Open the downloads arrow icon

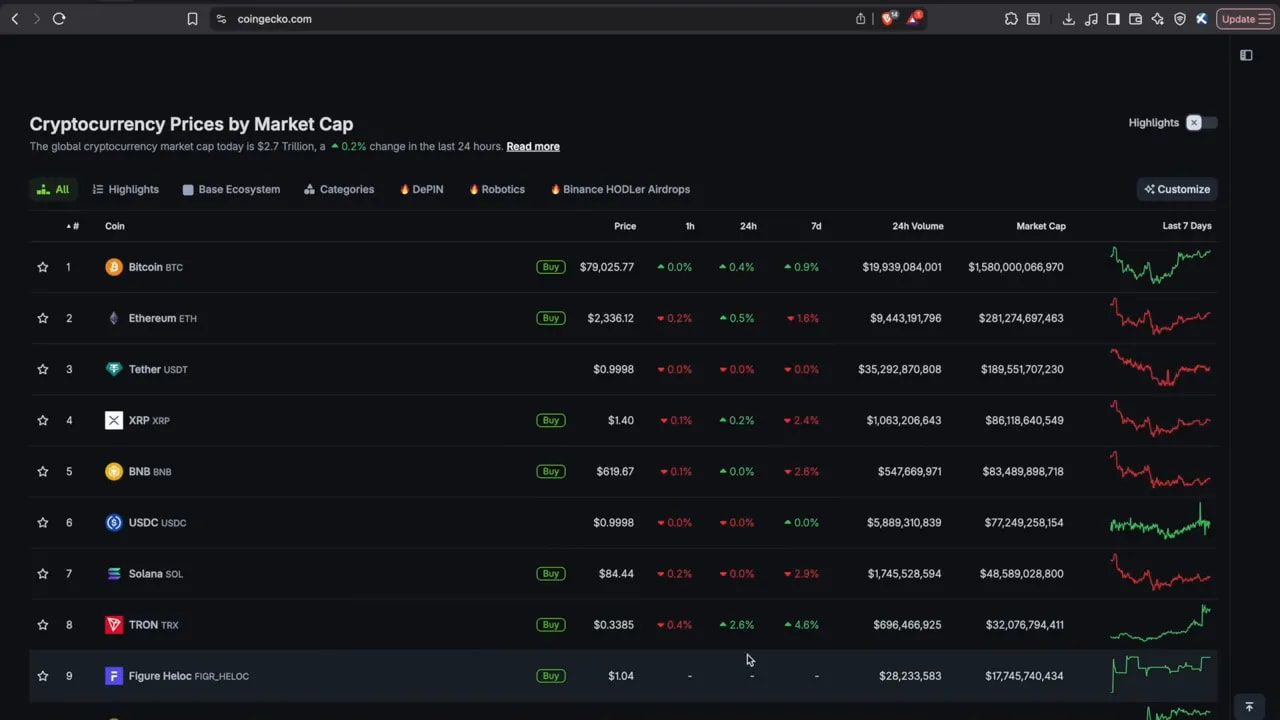pyautogui.click(x=1068, y=19)
